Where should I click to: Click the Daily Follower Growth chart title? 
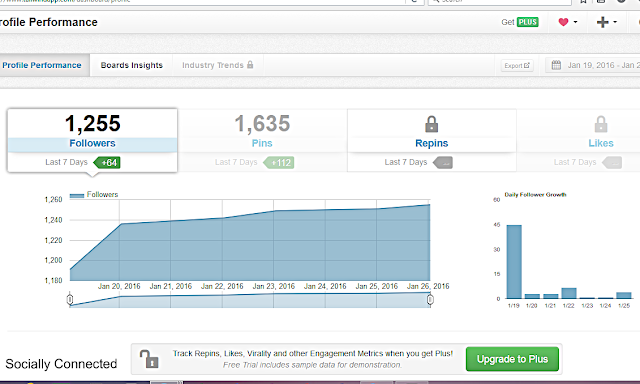(535, 195)
